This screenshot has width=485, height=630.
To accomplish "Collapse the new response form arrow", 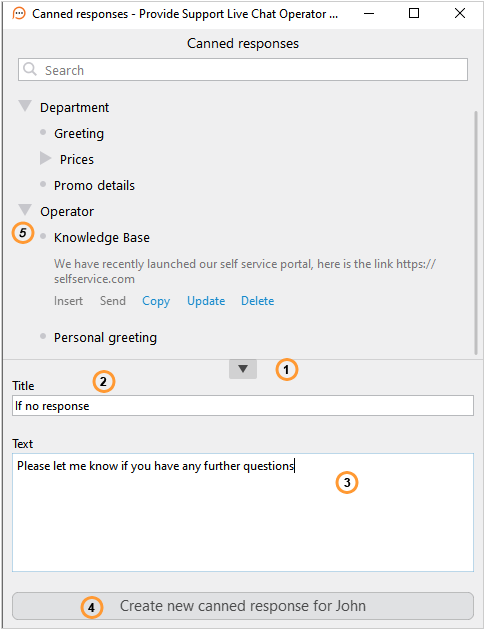I will pos(243,369).
